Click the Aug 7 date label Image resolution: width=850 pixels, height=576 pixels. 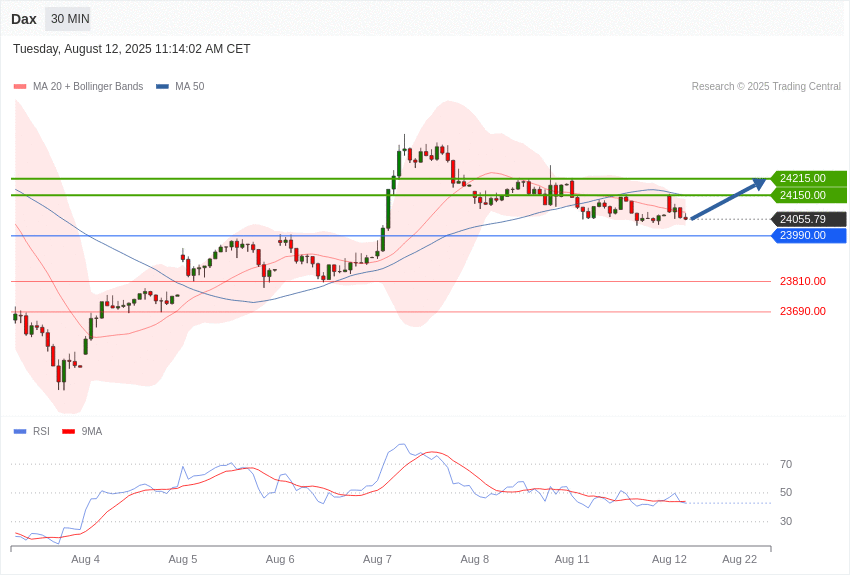point(377,559)
